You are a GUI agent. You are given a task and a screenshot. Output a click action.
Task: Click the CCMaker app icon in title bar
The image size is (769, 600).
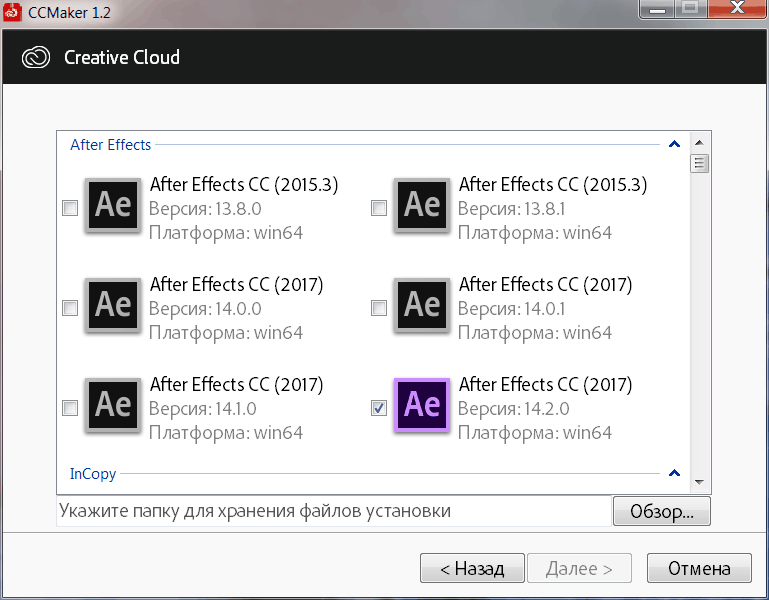(12, 12)
